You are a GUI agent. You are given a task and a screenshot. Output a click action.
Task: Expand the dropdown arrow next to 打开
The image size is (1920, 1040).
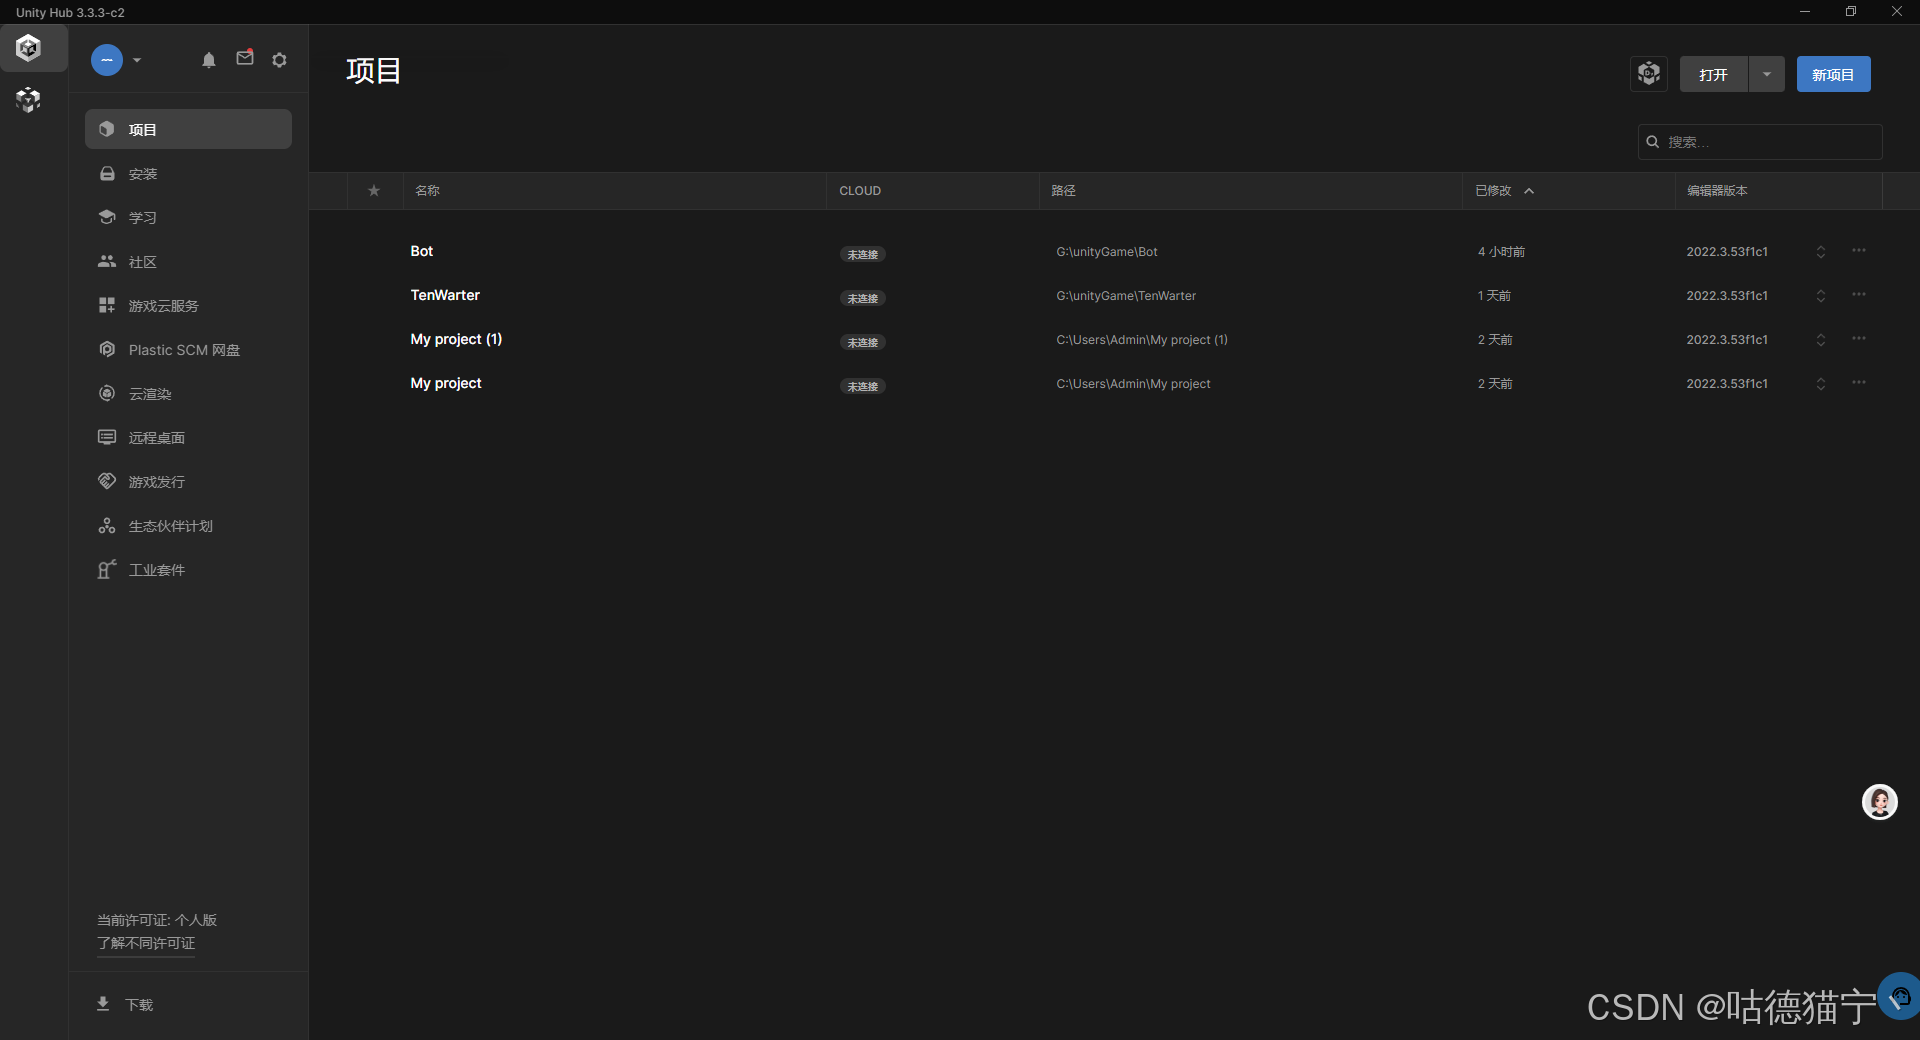[x=1767, y=74]
